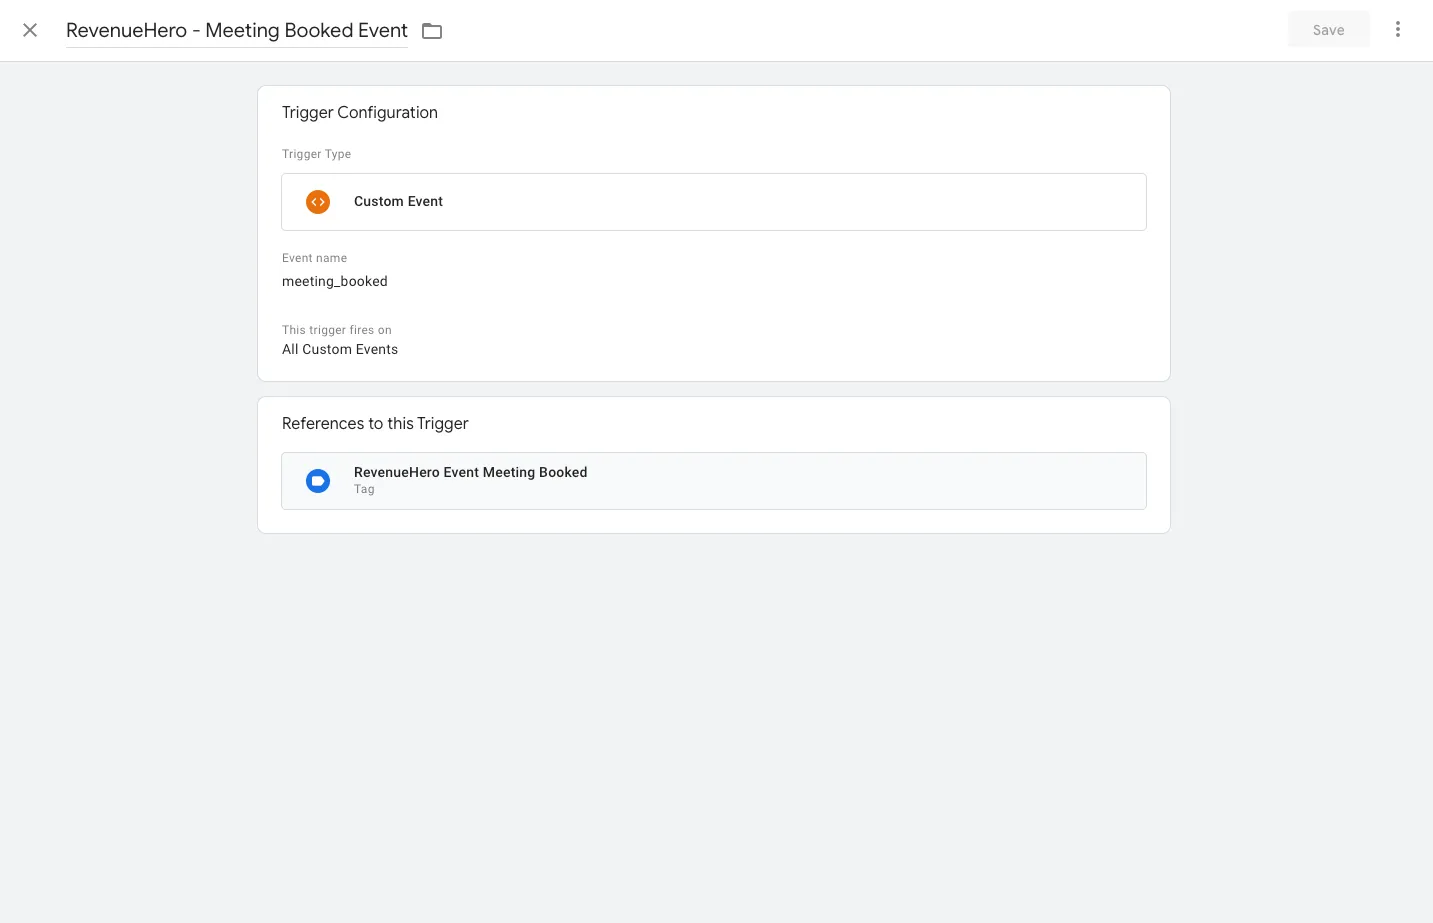Click the References to this Trigger heading
The image size is (1433, 923).
coord(375,424)
